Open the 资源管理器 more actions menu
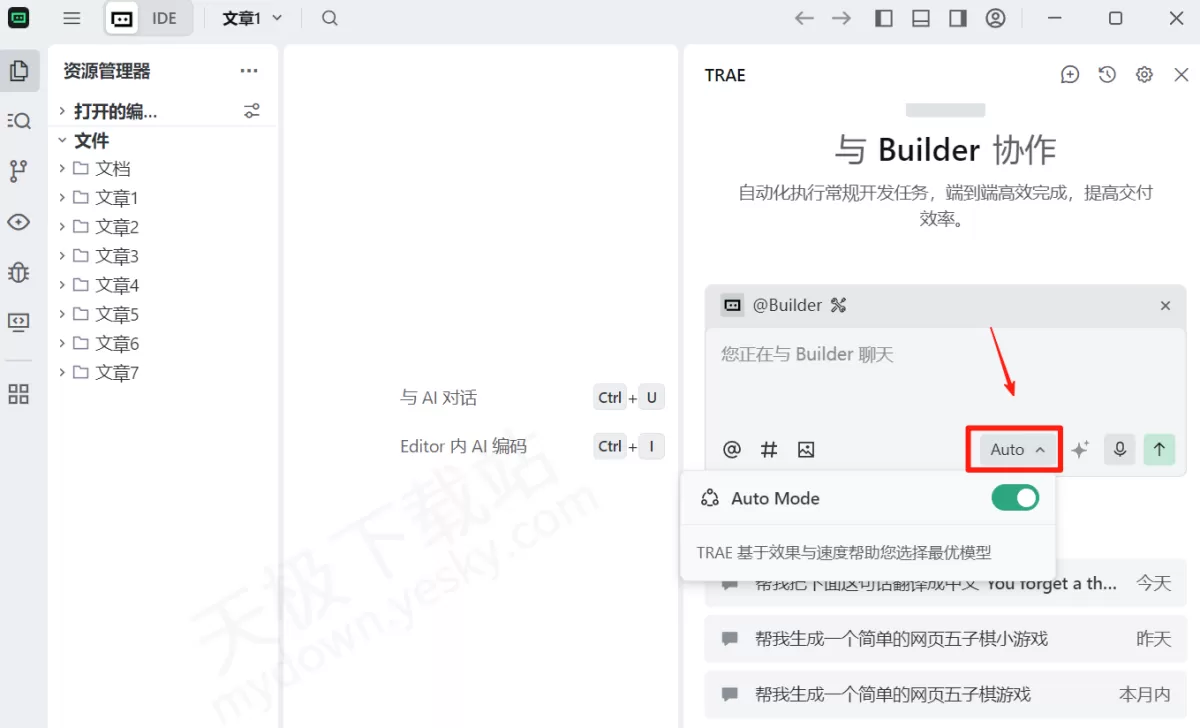Image resolution: width=1200 pixels, height=728 pixels. [249, 71]
